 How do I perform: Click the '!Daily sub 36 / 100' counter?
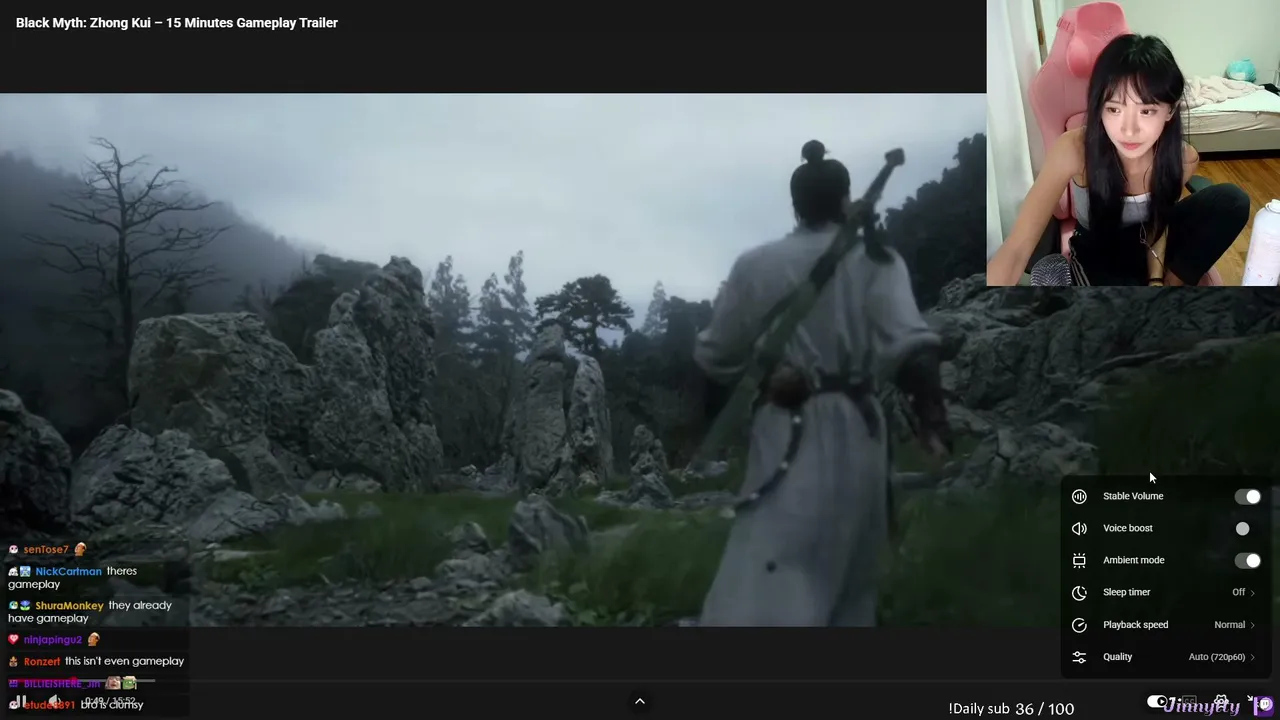1011,708
